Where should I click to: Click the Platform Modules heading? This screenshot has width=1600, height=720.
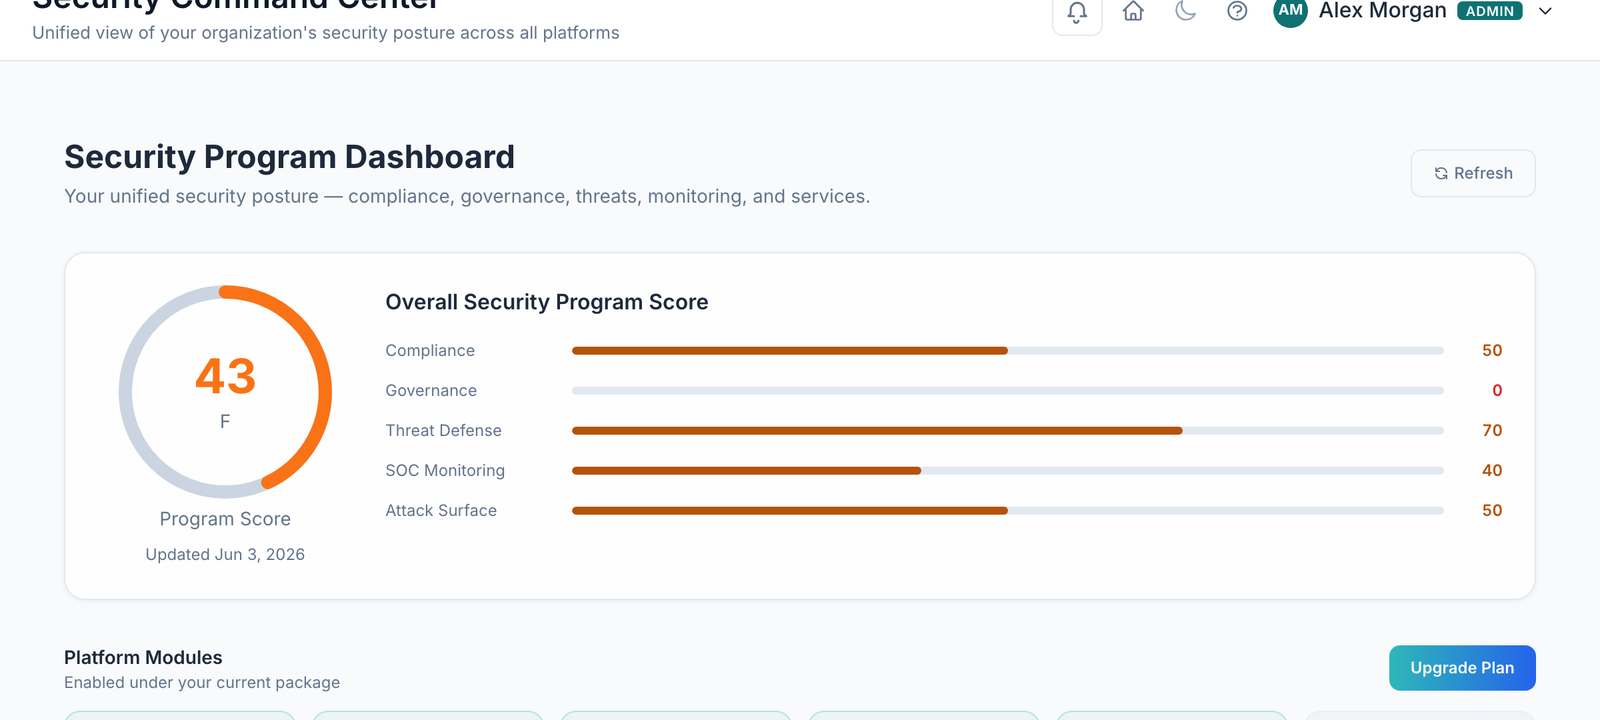(143, 658)
